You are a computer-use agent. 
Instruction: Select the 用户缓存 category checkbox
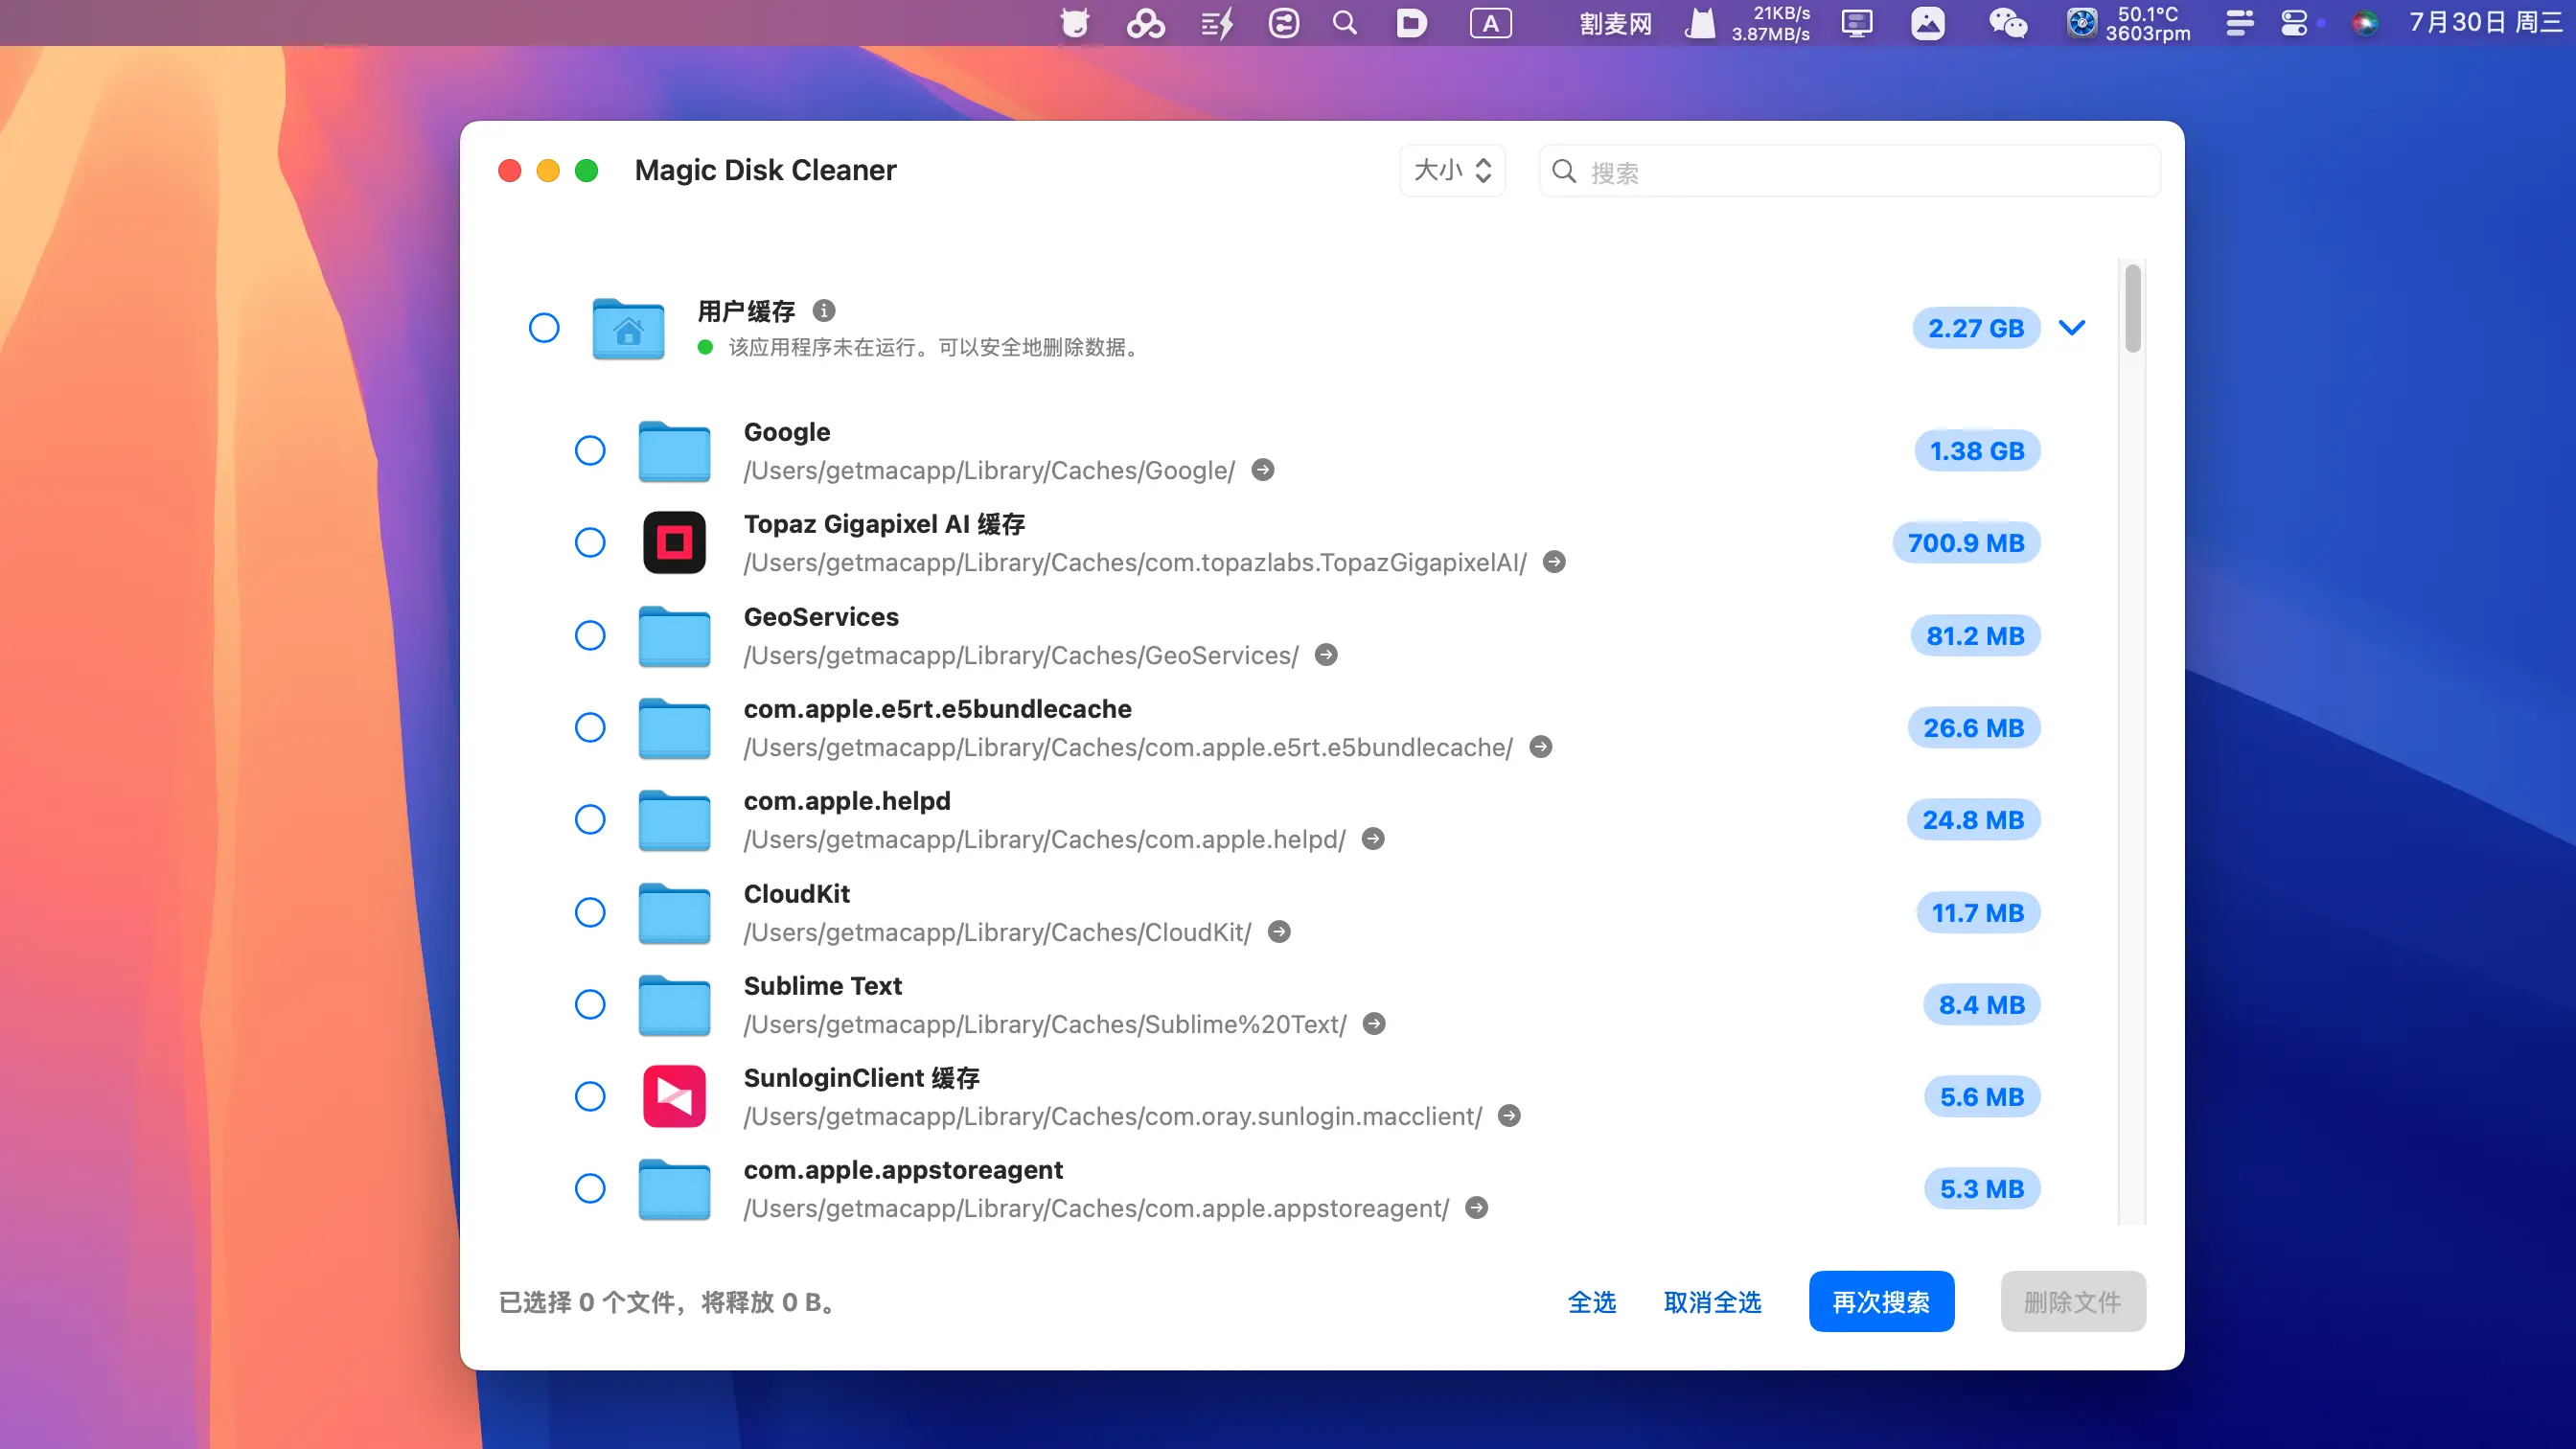544,328
